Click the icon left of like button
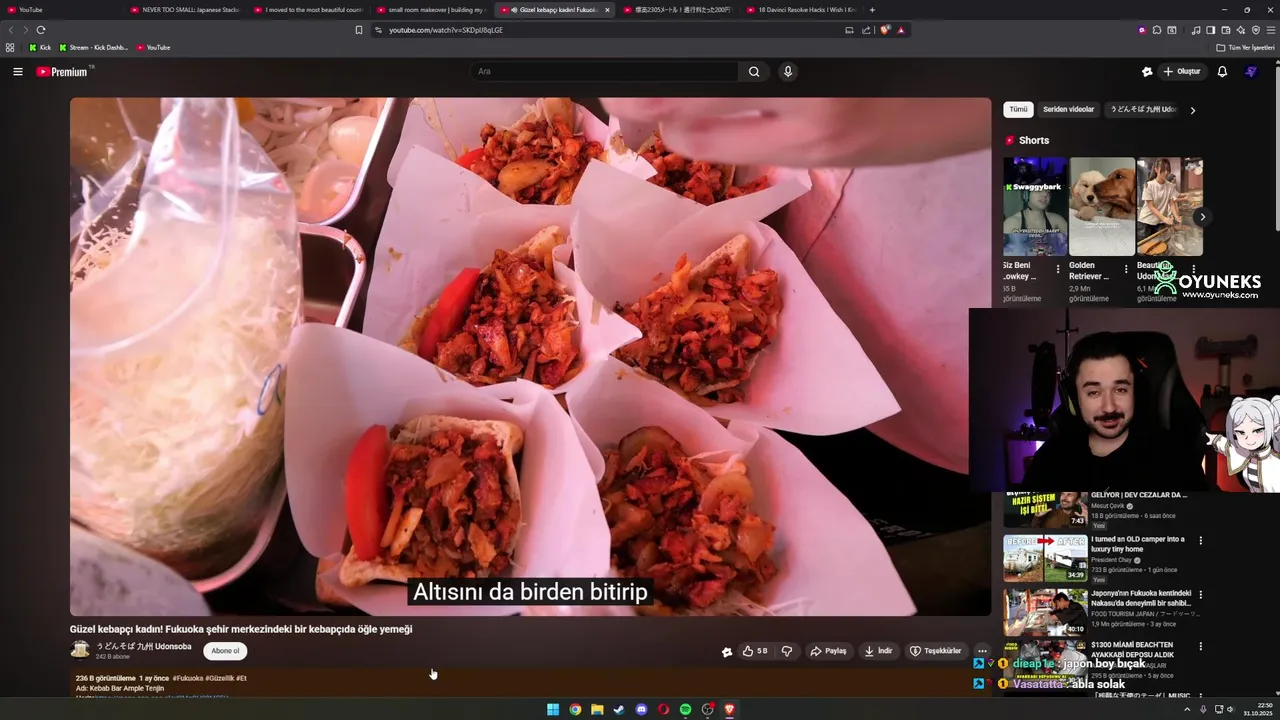The width and height of the screenshot is (1280, 720). point(727,652)
